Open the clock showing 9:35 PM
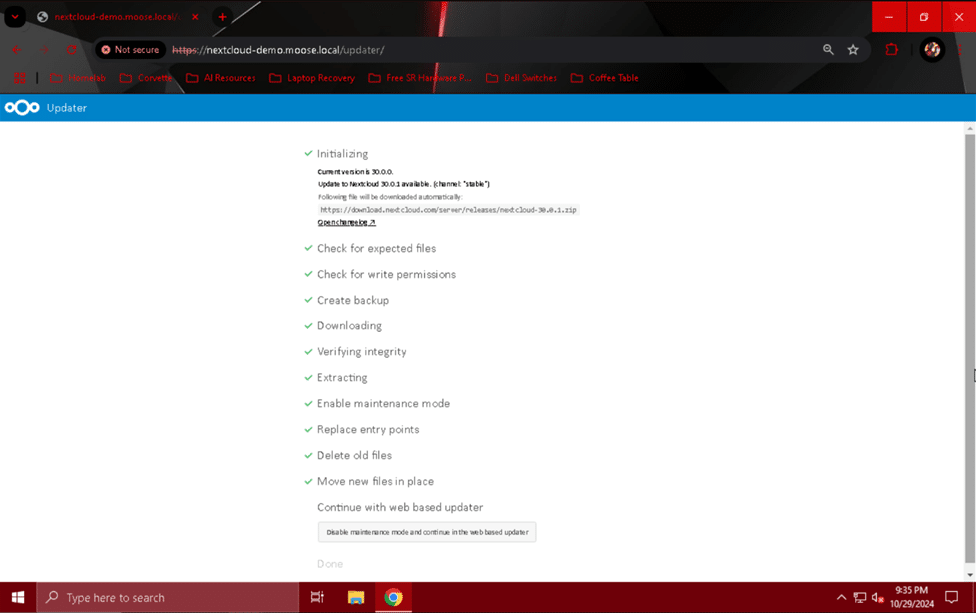 click(912, 597)
